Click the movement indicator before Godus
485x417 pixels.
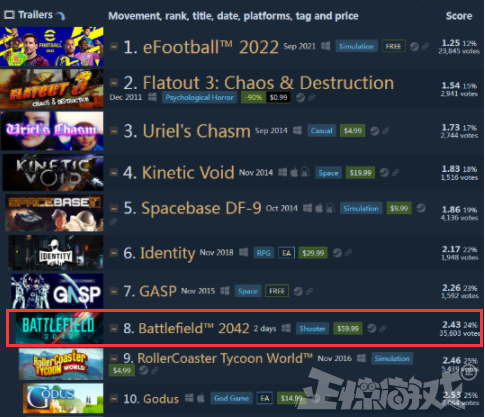(114, 398)
